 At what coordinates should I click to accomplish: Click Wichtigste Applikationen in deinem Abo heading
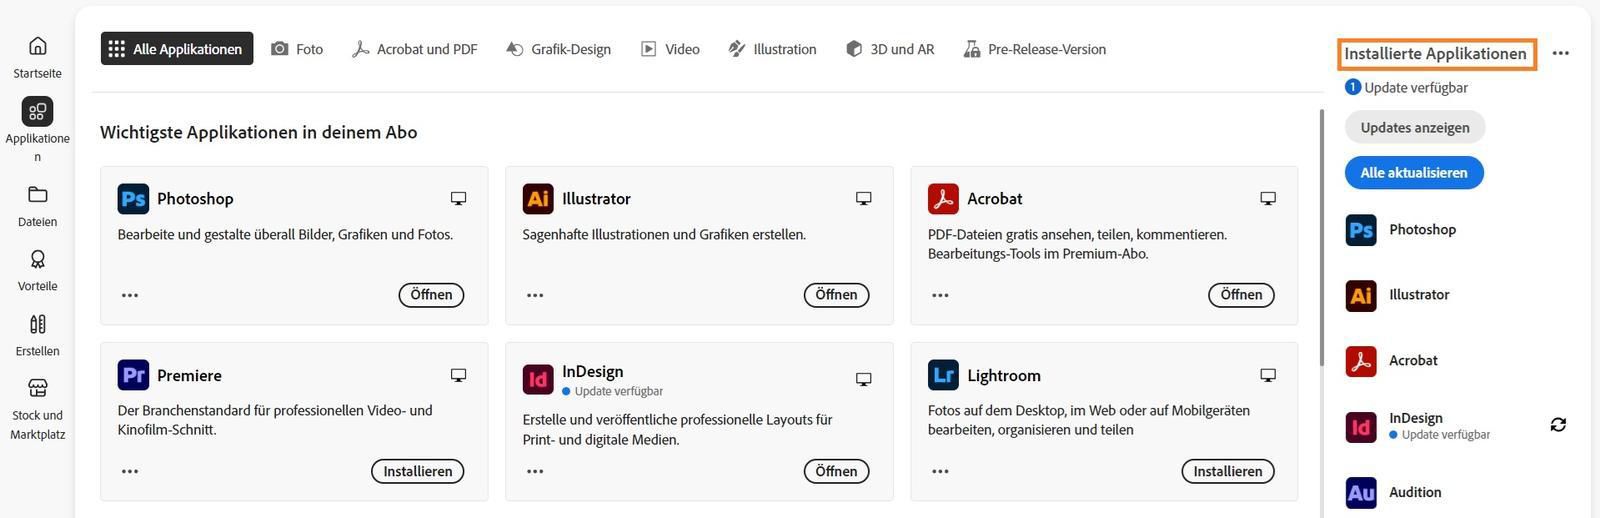(x=259, y=132)
